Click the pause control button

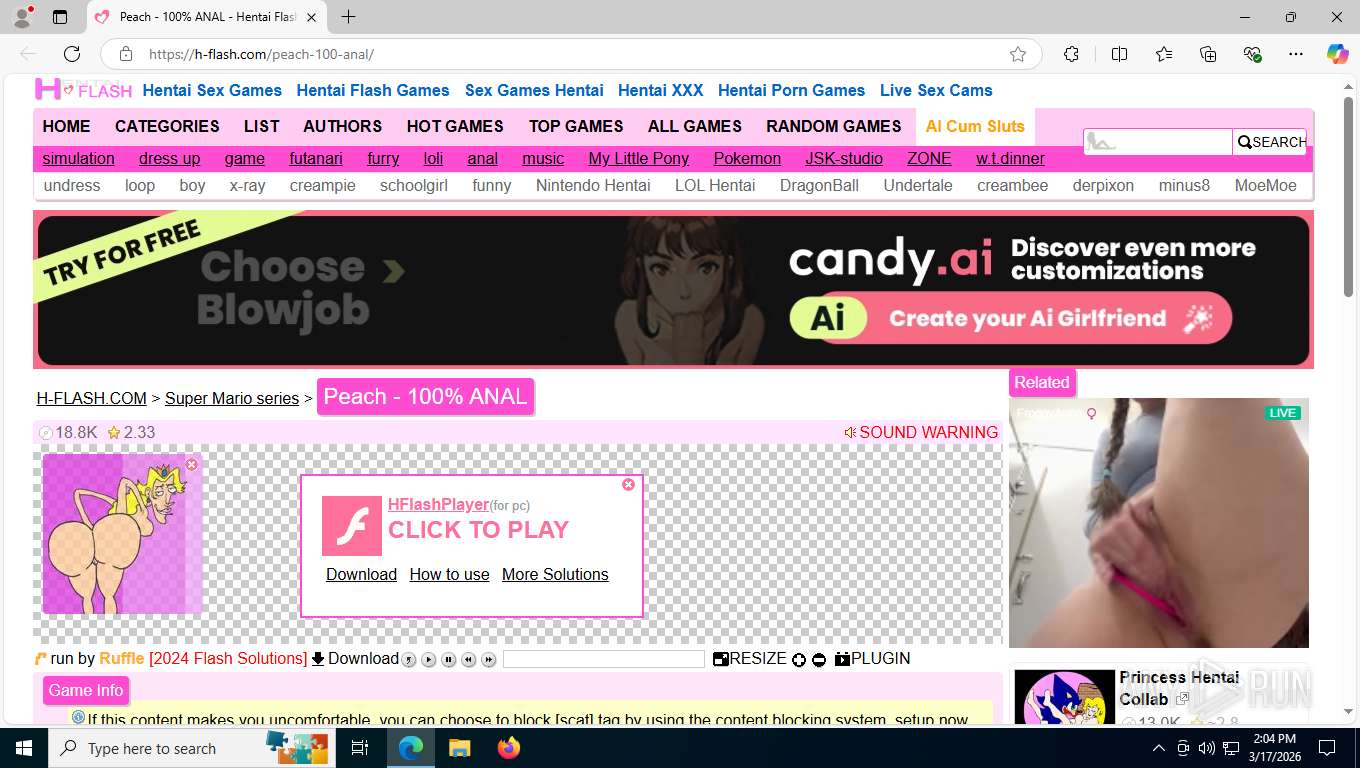[448, 659]
